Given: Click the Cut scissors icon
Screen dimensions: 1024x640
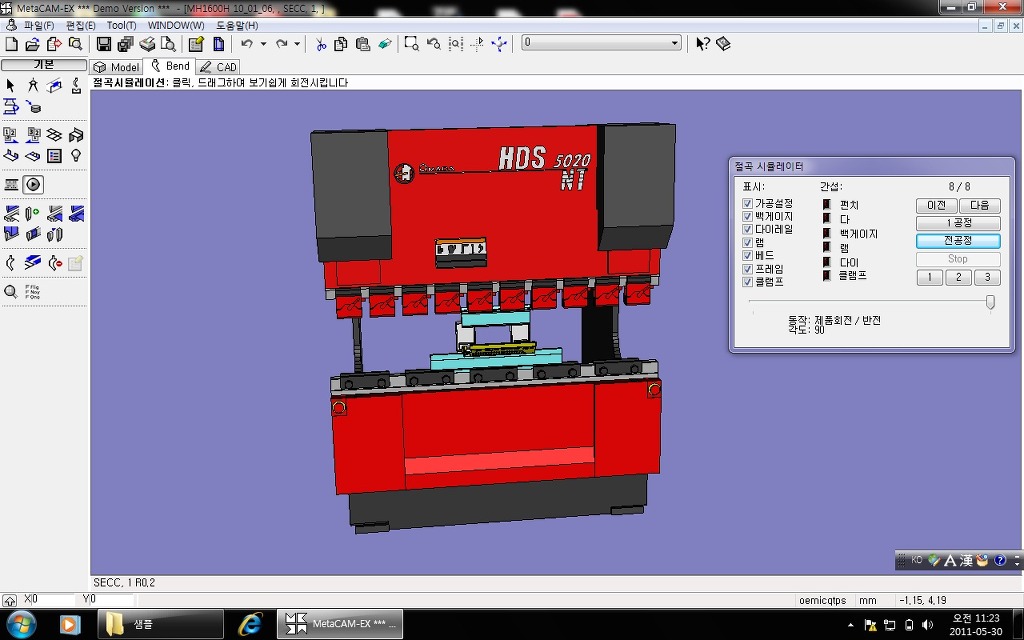Looking at the screenshot, I should tap(320, 44).
